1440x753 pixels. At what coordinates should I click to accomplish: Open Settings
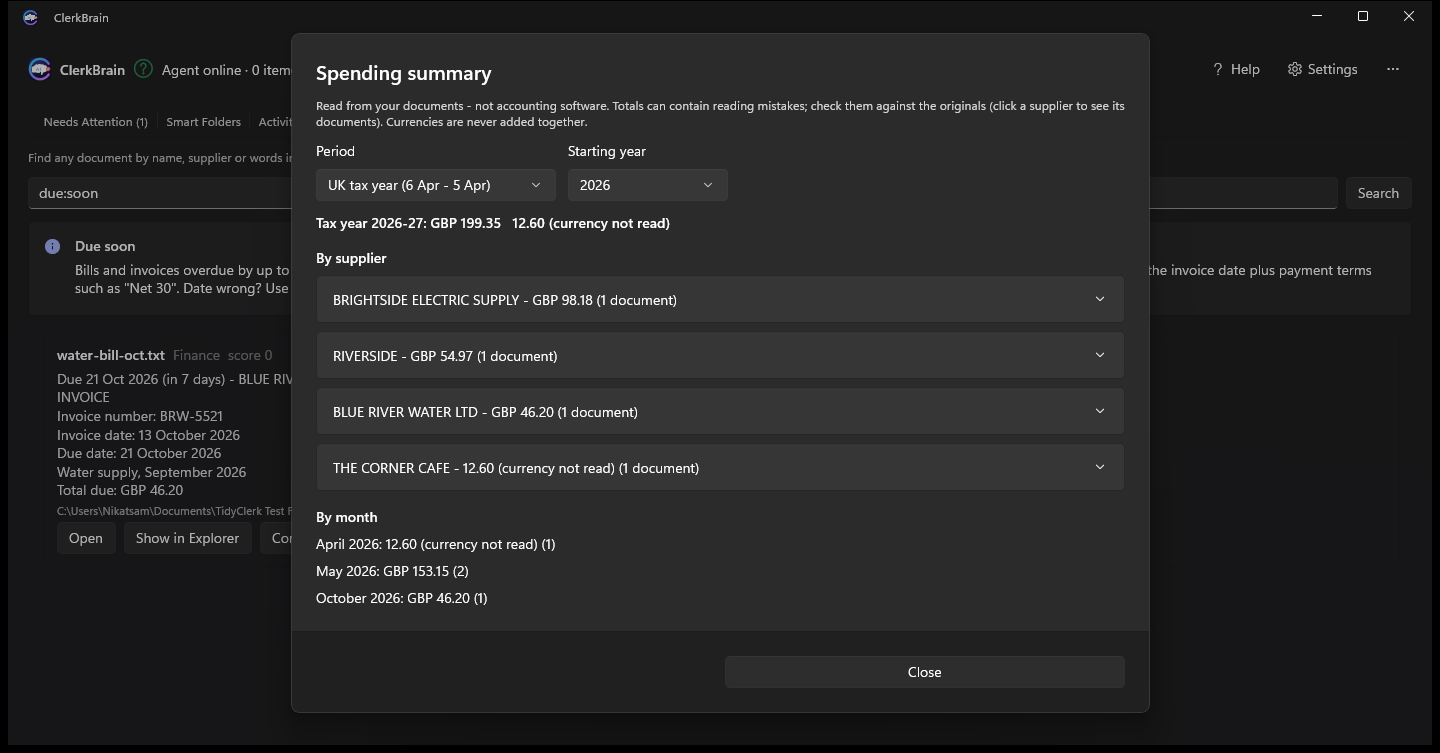pyautogui.click(x=1322, y=69)
